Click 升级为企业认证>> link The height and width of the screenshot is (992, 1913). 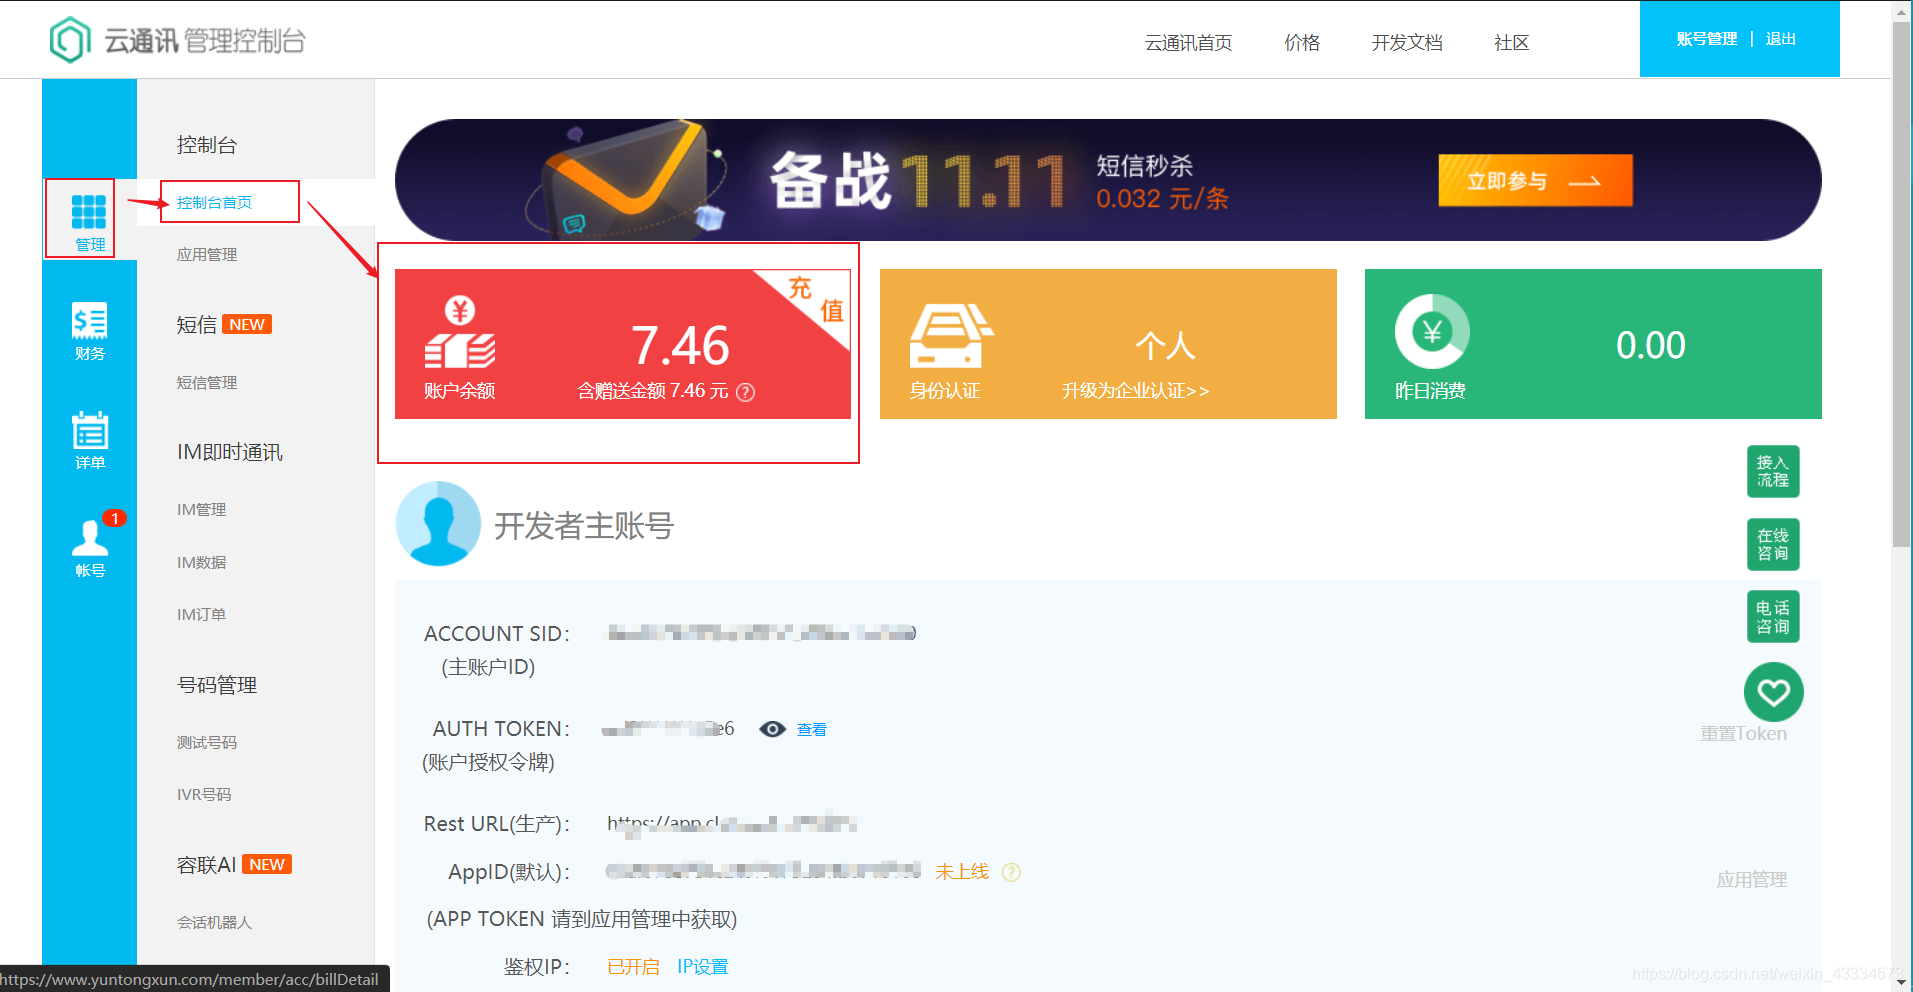pyautogui.click(x=1135, y=391)
